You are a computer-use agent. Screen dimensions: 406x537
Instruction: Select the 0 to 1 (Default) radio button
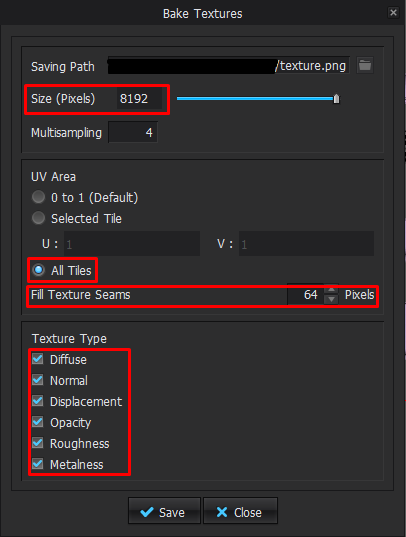38,197
